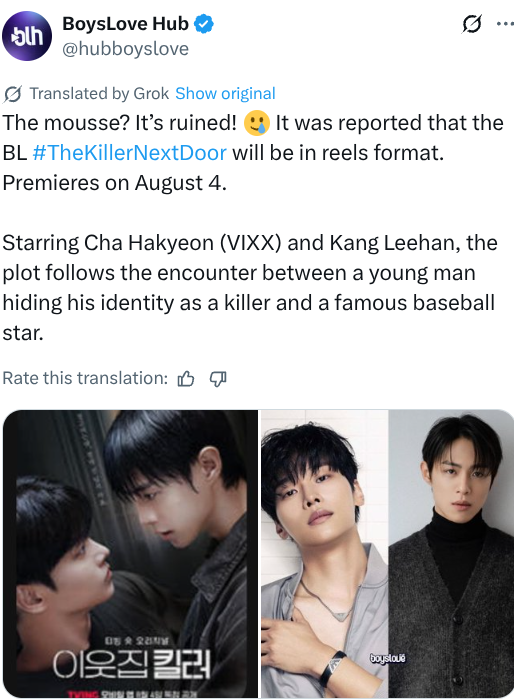Click the post text paragraph about Cha Hakyeon
This screenshot has height=699, width=514.
250,288
